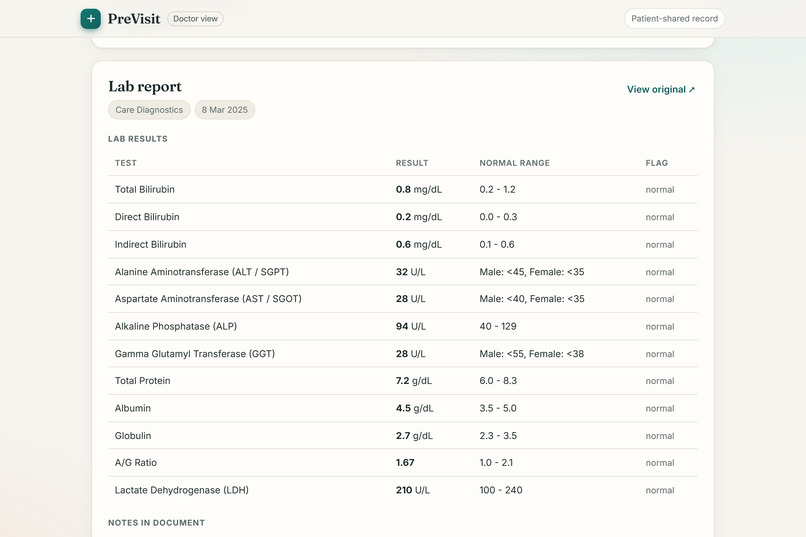
Task: Click the 0.0 - 0.3 normal range
Action: coord(498,217)
